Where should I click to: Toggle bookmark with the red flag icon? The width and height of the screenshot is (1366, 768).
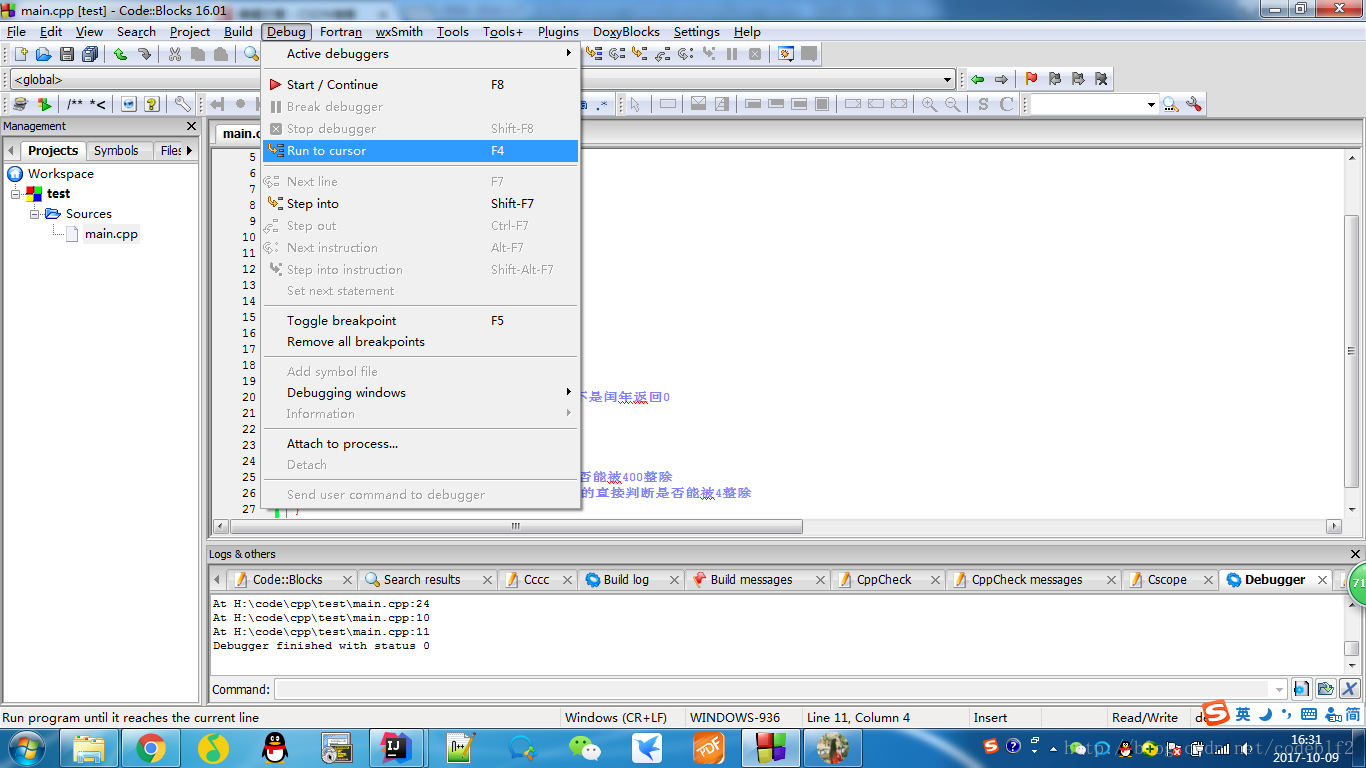click(x=1032, y=79)
